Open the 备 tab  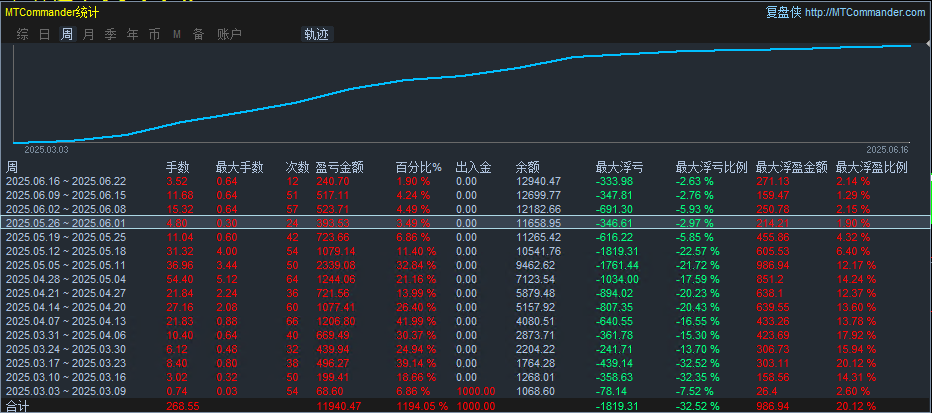point(199,34)
